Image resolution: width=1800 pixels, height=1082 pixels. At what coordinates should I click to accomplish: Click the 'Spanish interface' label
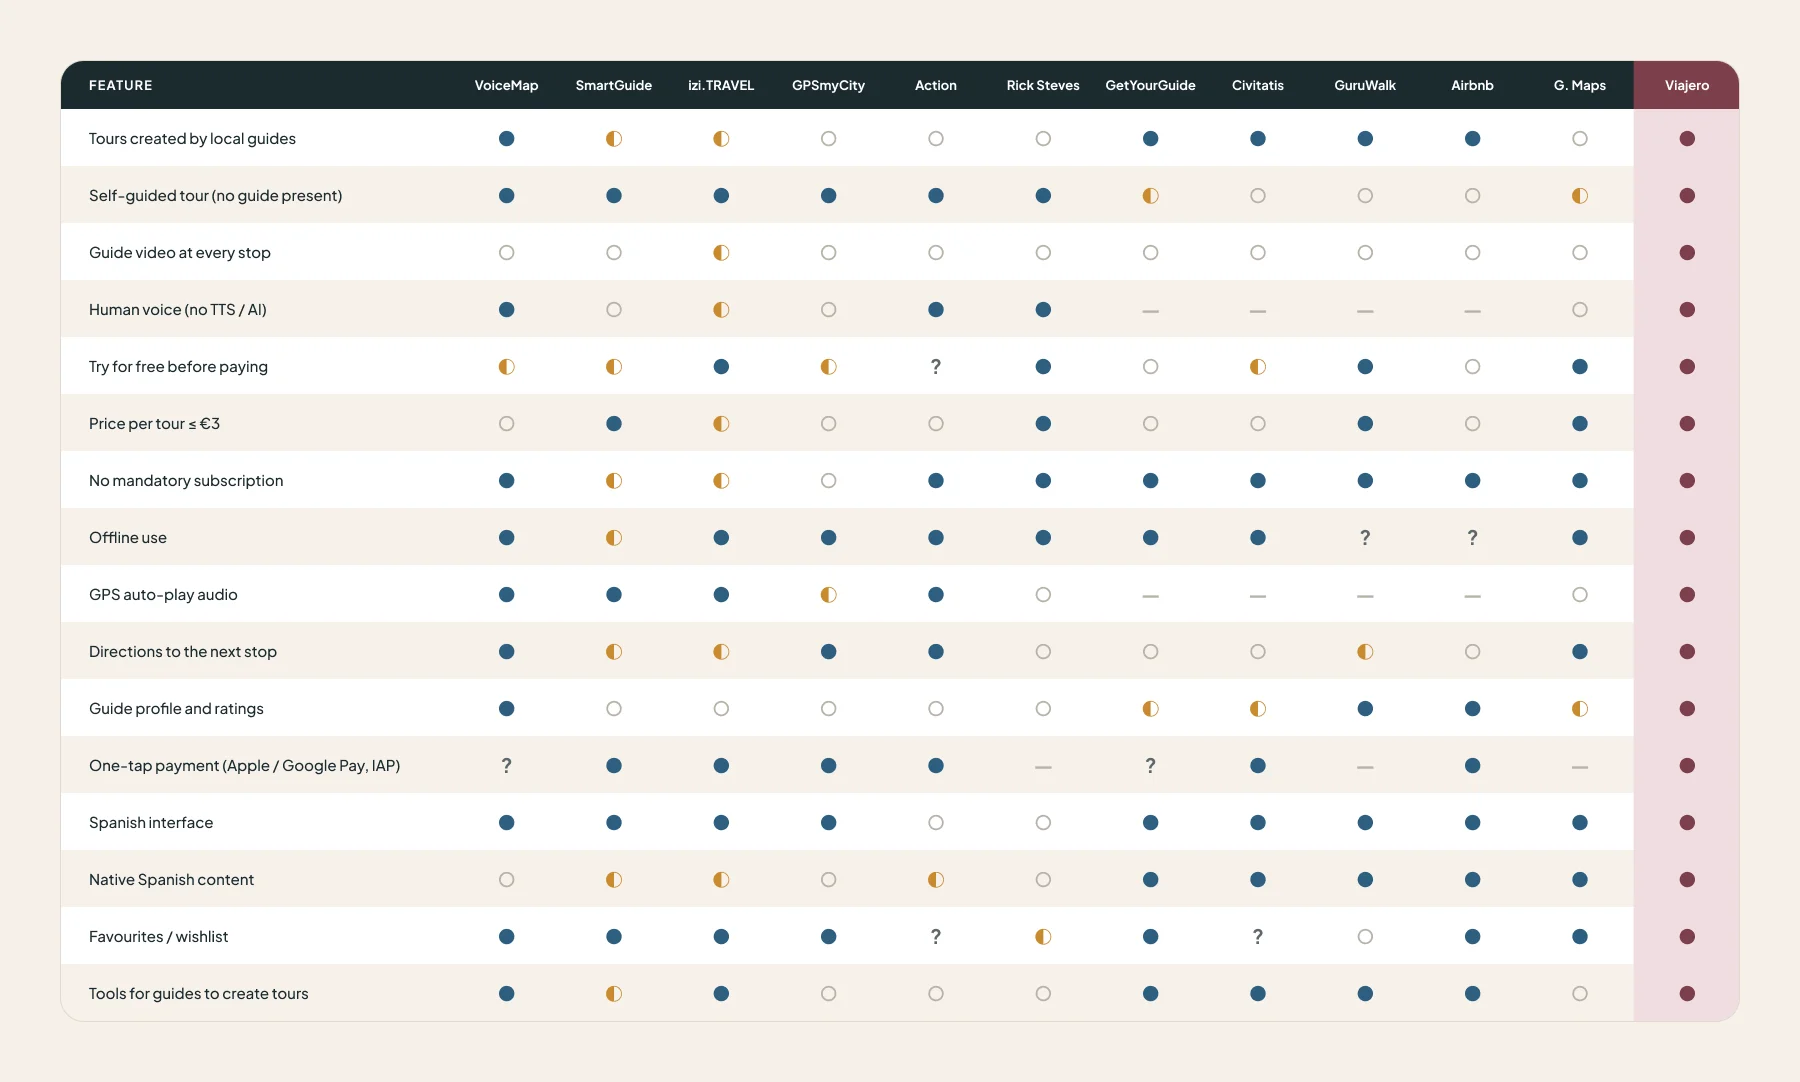click(151, 823)
